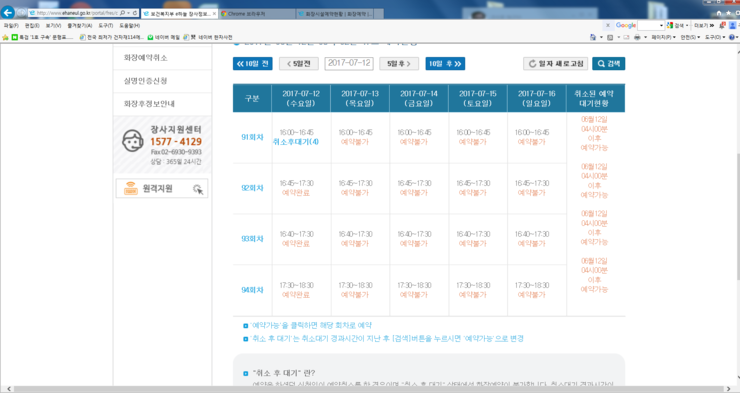Select 화장후정보안내 in the side menu
Viewport: 740px width, 393px height.
(x=149, y=104)
